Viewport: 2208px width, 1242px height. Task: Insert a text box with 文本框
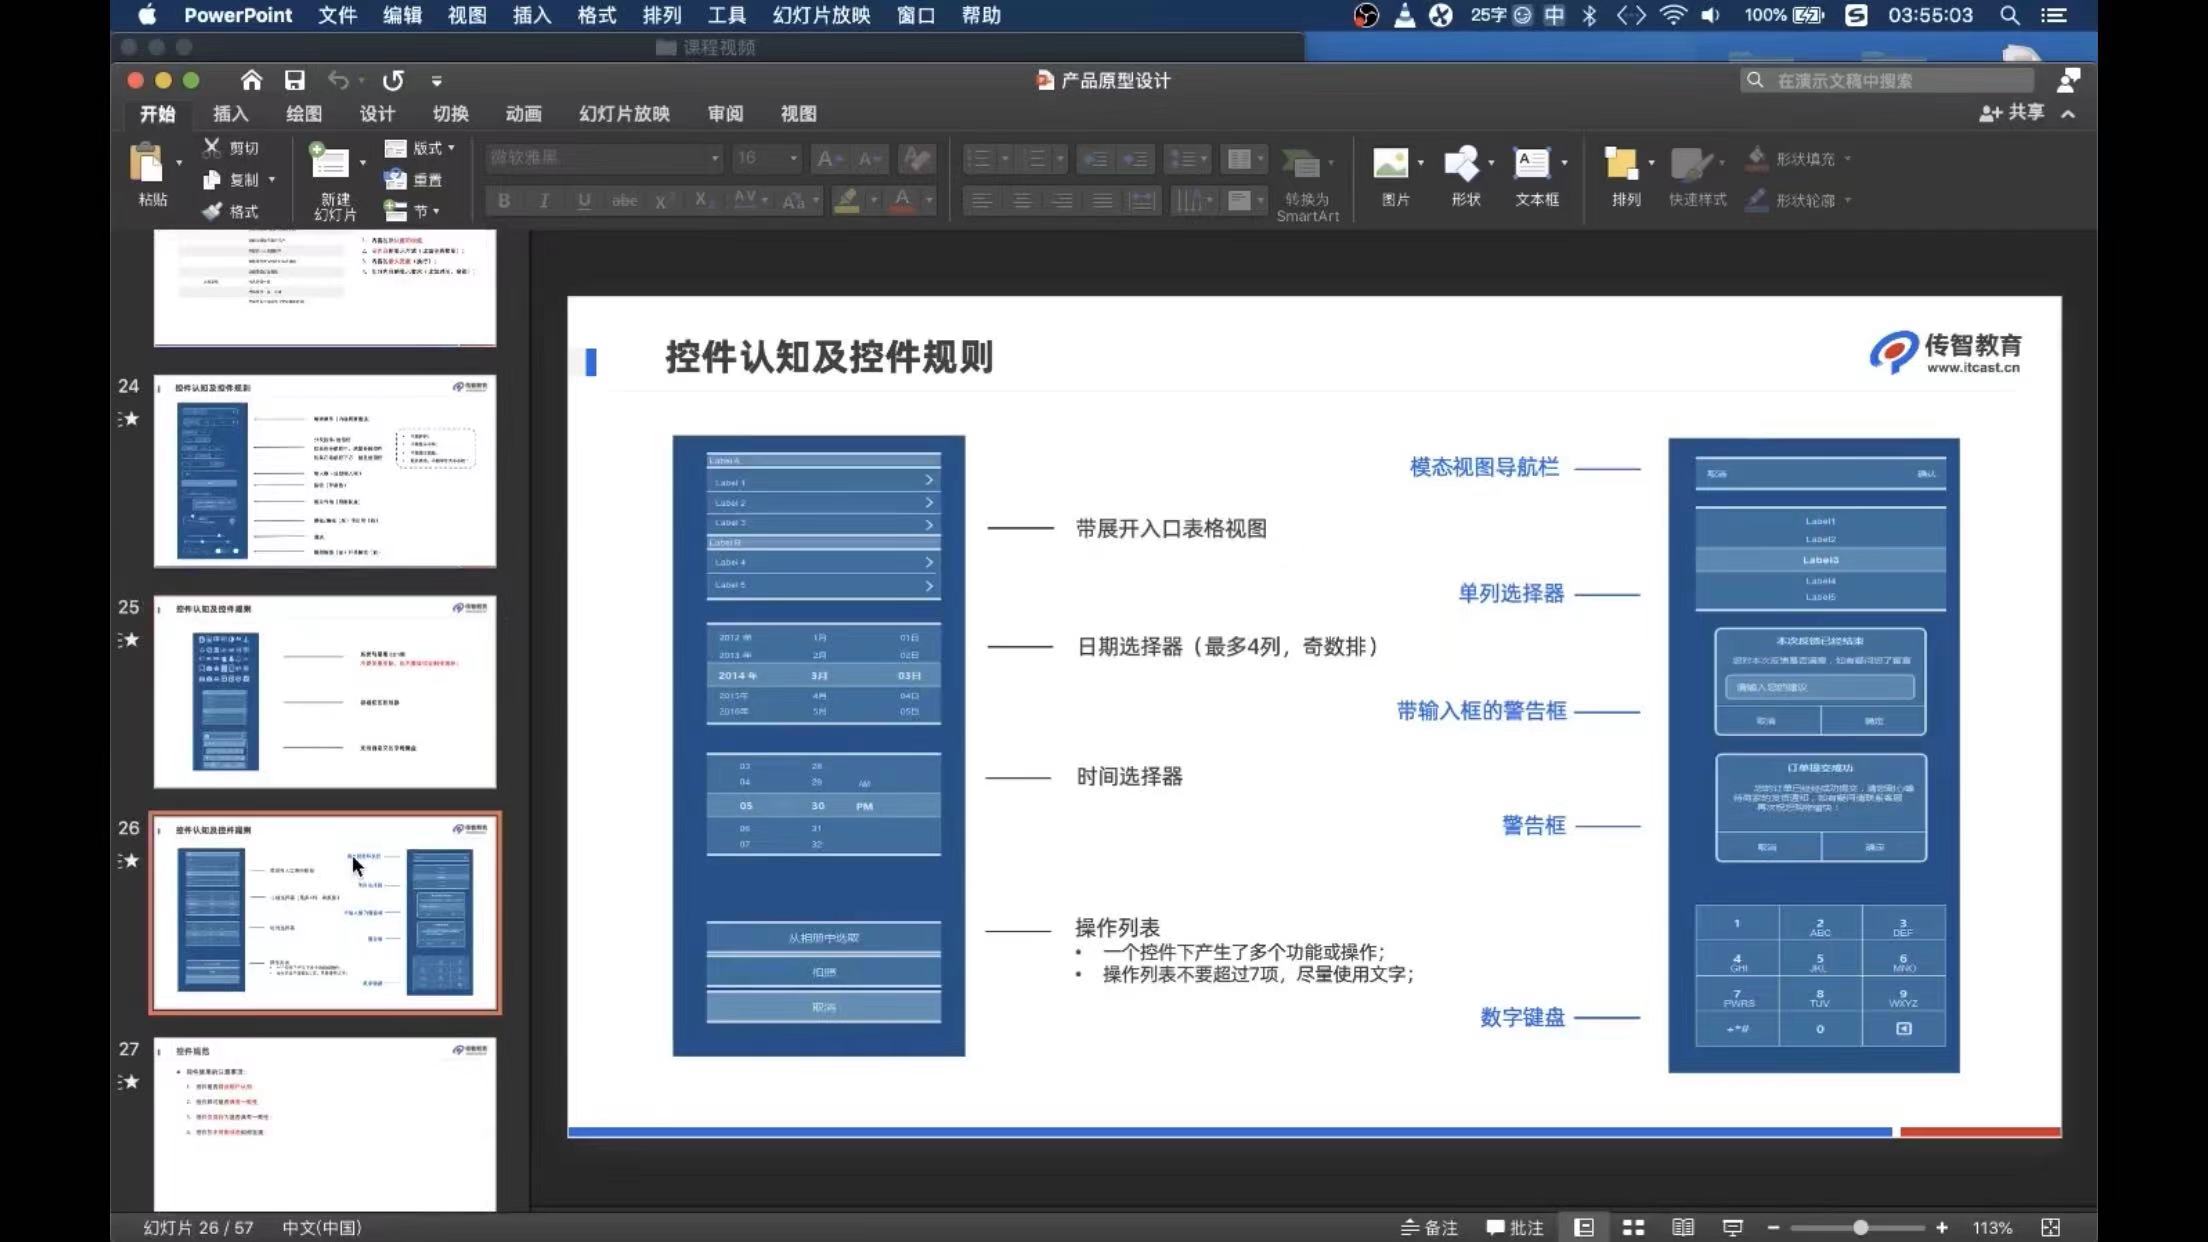coord(1532,164)
